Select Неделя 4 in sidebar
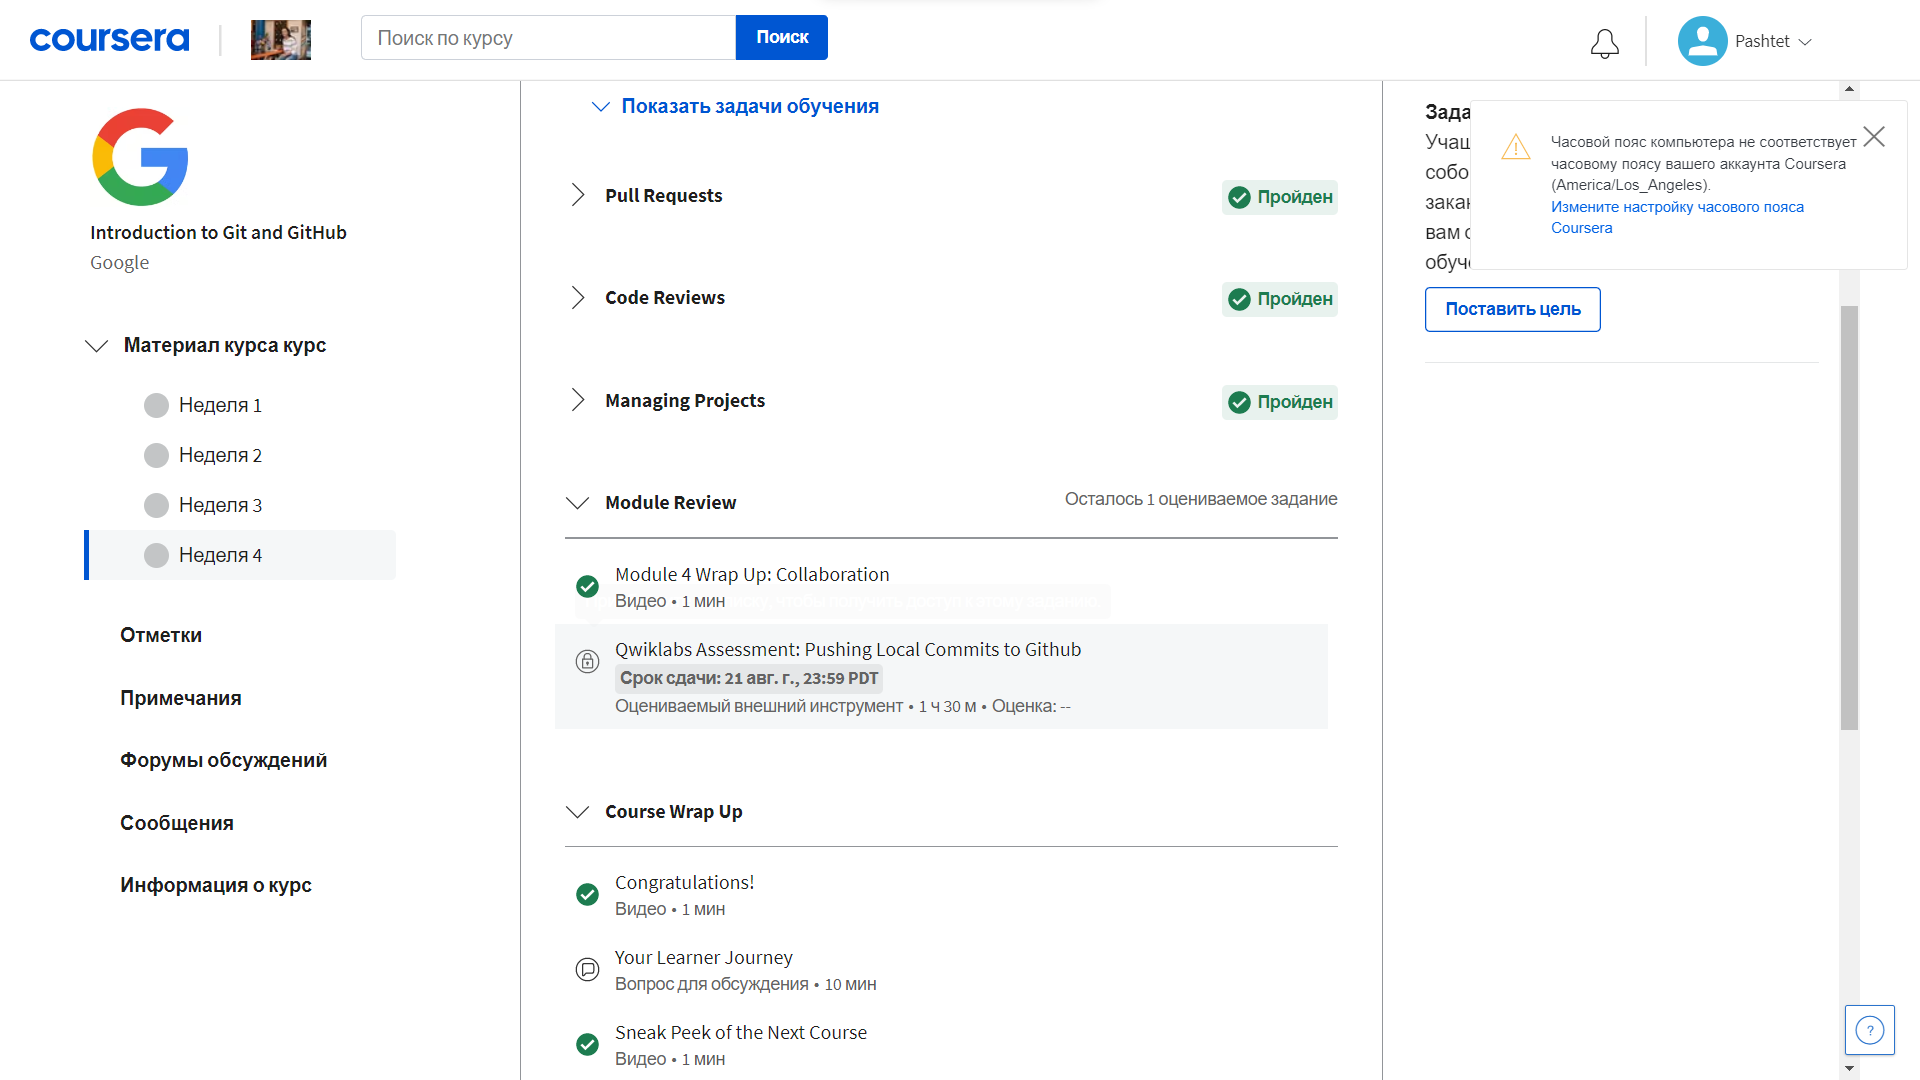Image resolution: width=1920 pixels, height=1080 pixels. tap(240, 555)
